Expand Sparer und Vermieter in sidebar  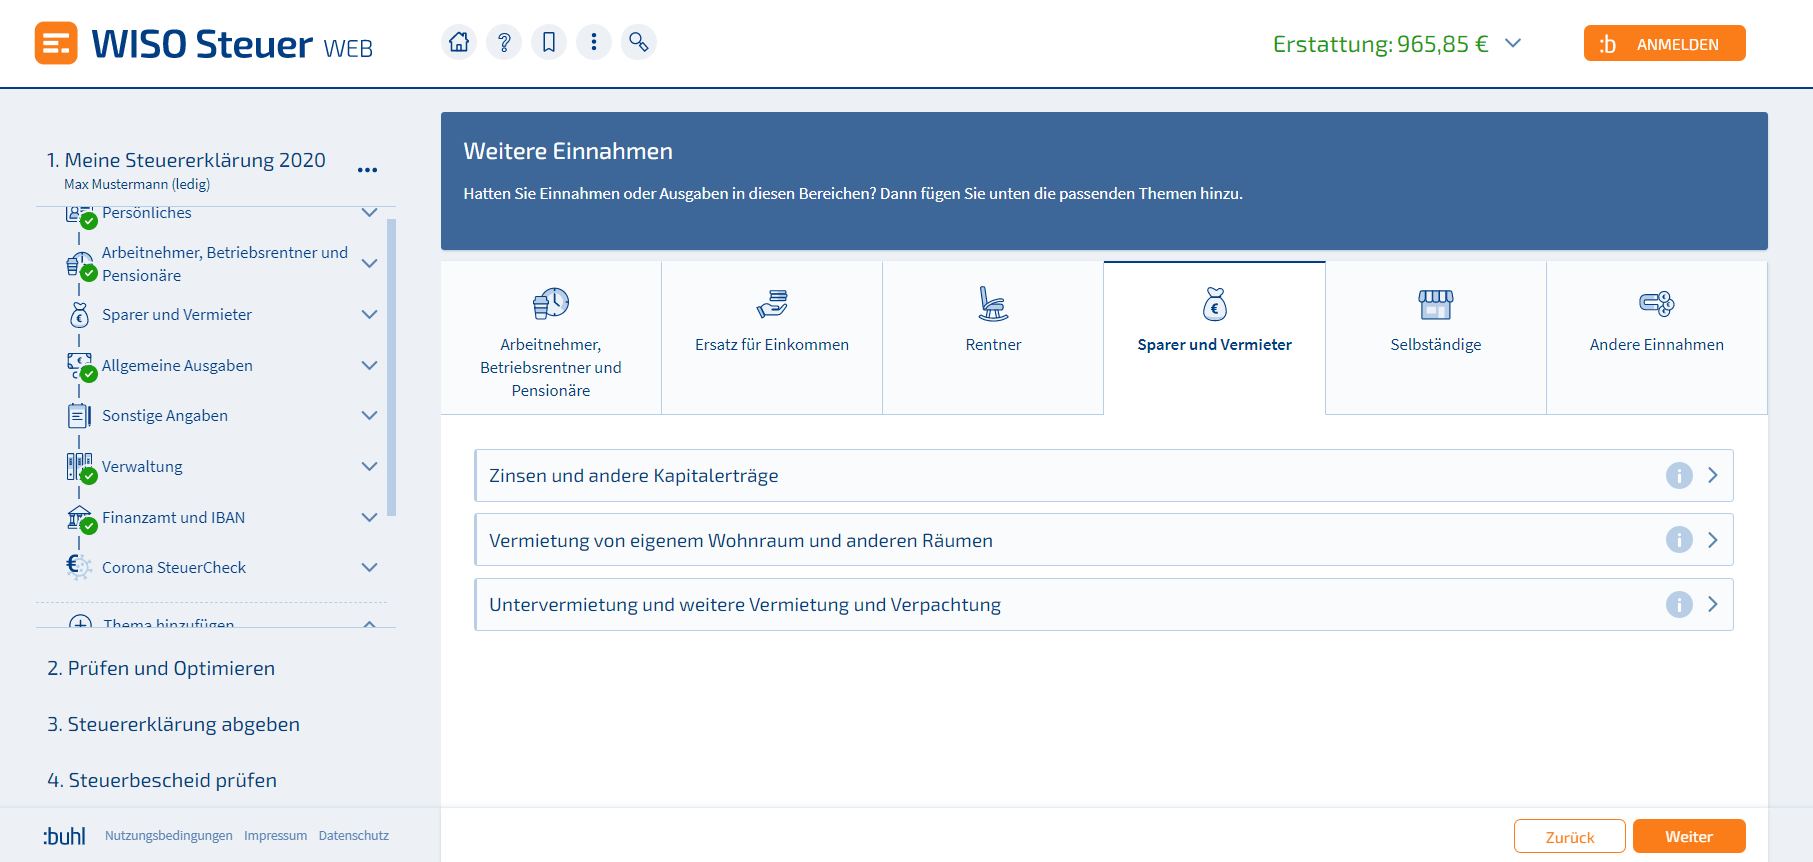369,314
